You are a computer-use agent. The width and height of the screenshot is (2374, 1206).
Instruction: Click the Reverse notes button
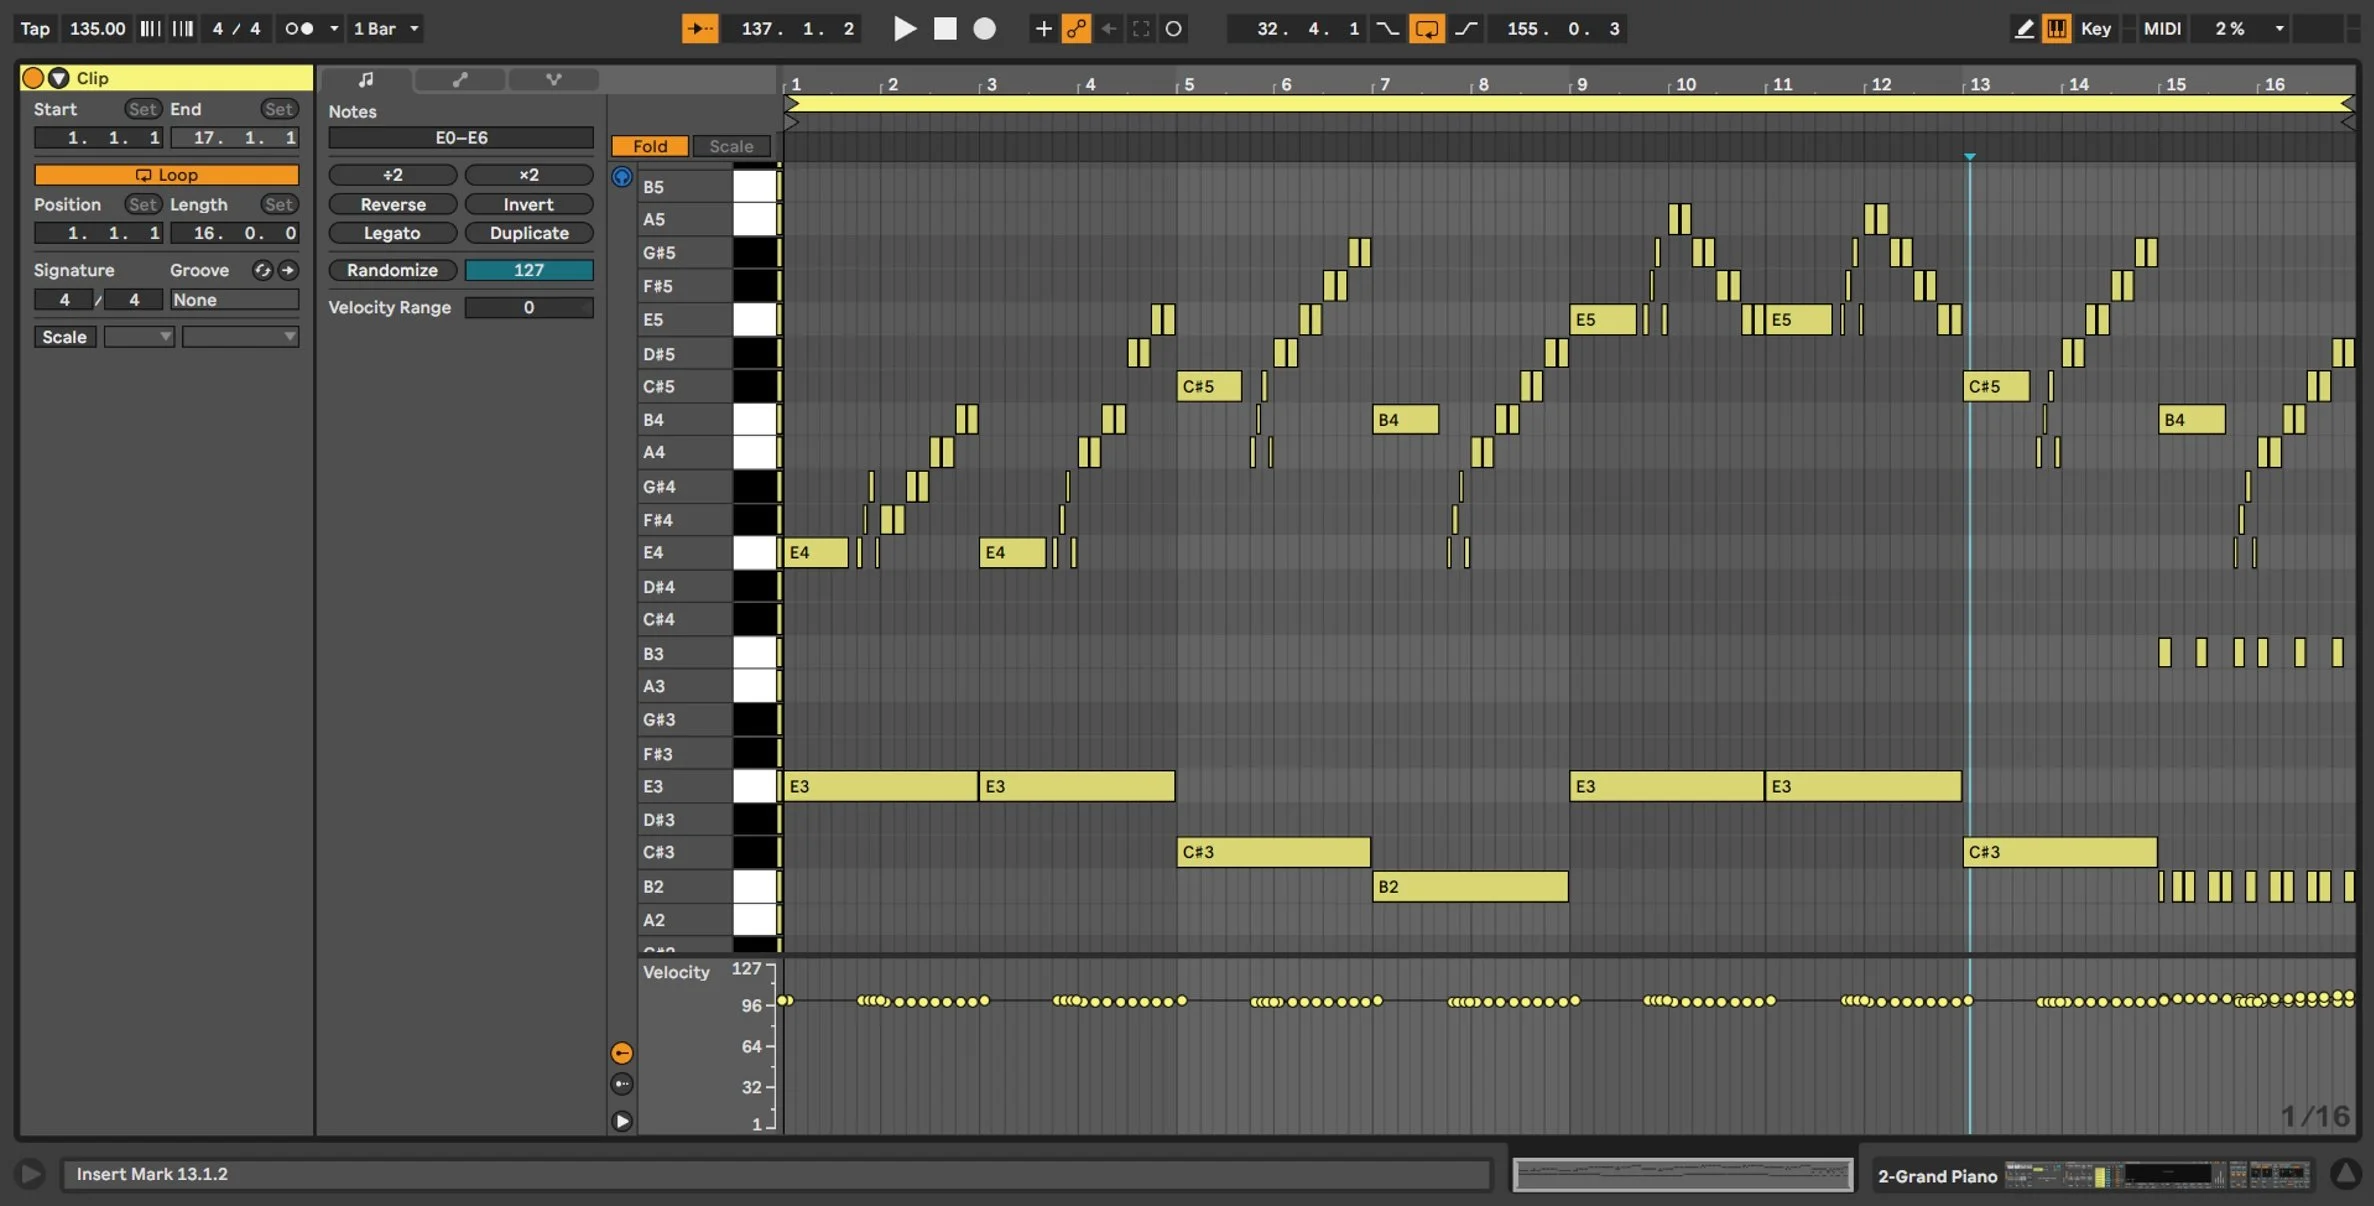coord(393,204)
